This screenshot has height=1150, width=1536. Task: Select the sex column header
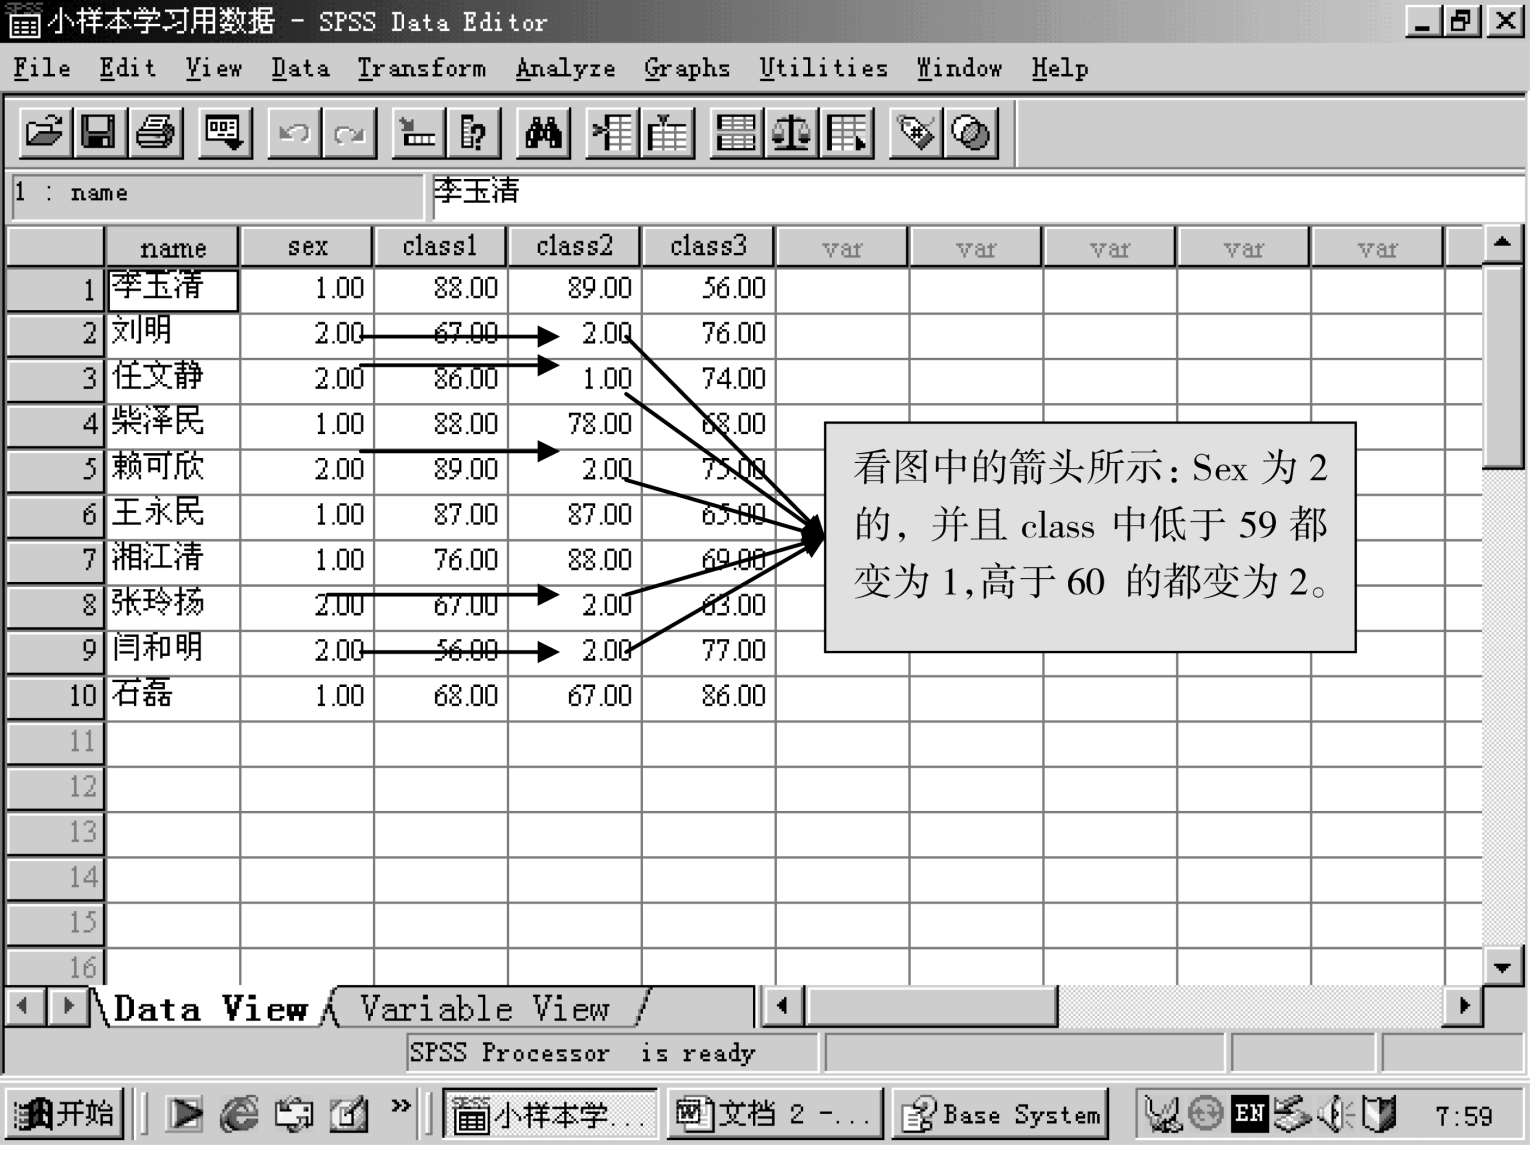click(x=307, y=246)
